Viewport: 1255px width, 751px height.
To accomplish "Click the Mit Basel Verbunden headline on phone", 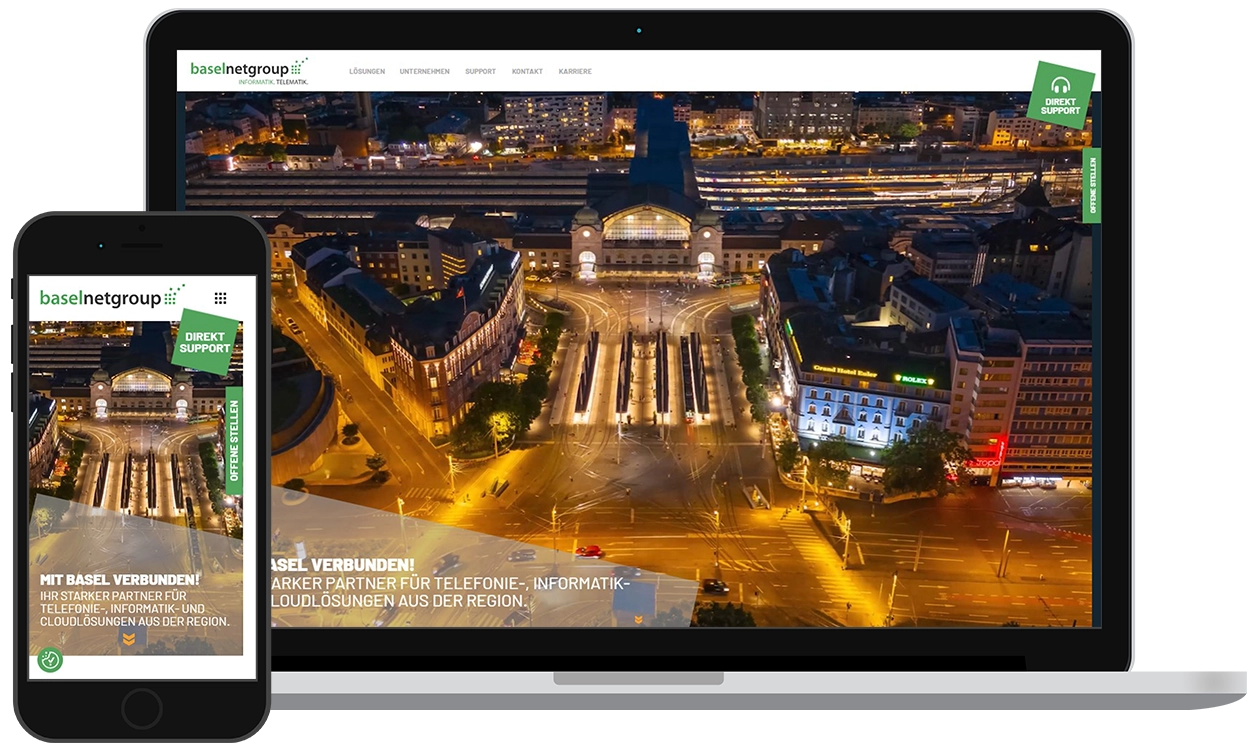I will pyautogui.click(x=120, y=580).
